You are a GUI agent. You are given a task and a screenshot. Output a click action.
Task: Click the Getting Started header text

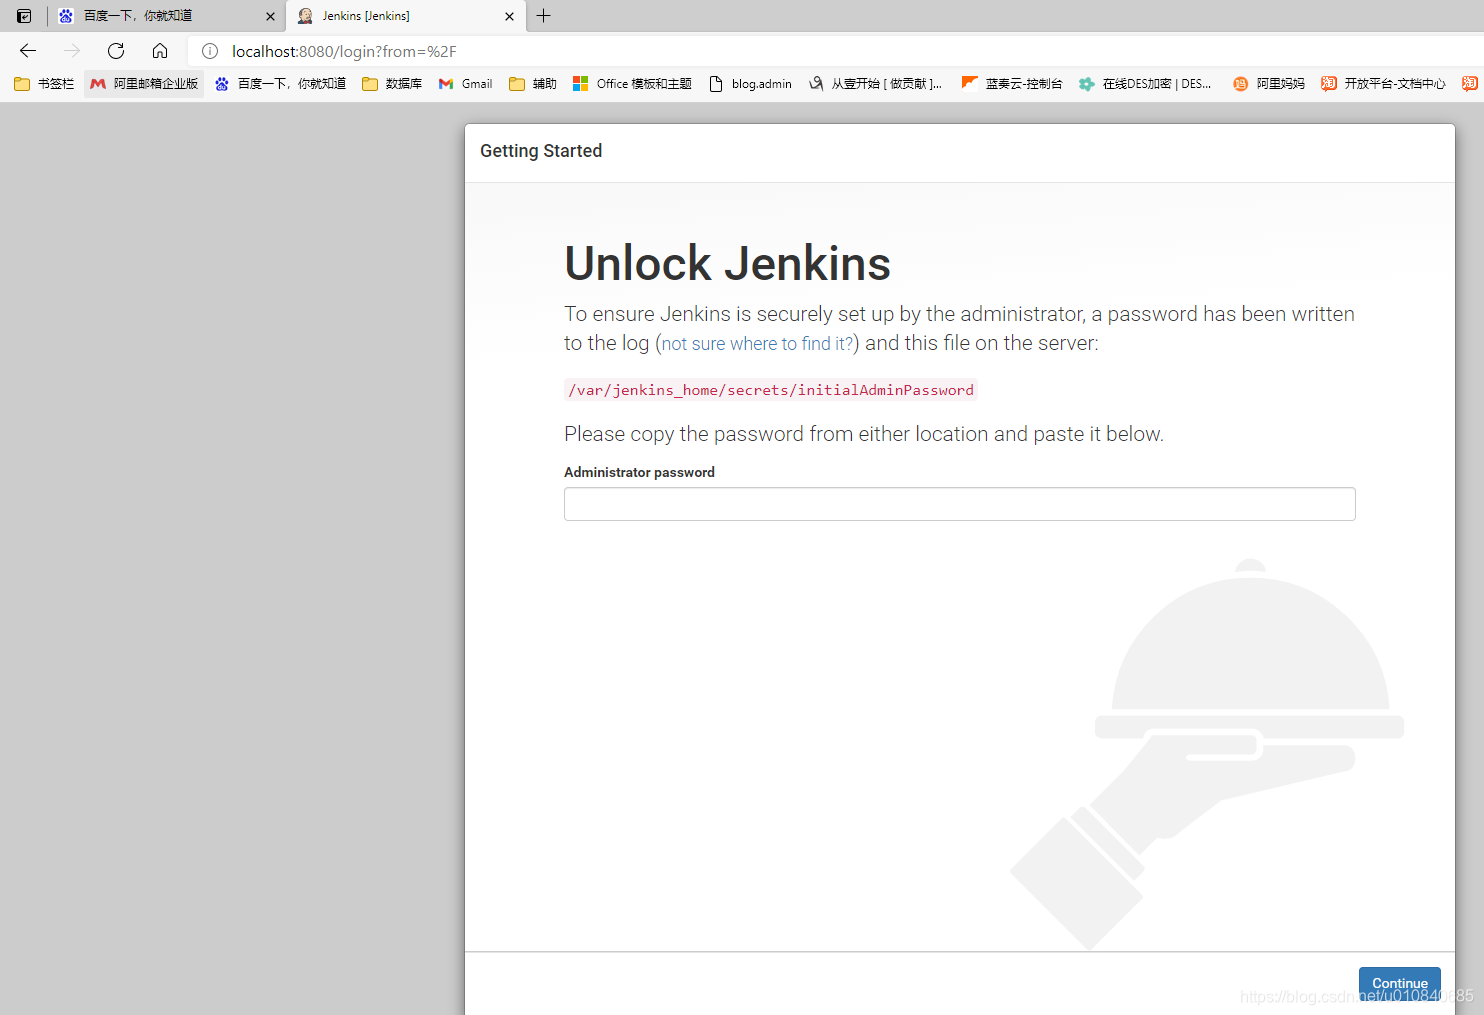541,151
